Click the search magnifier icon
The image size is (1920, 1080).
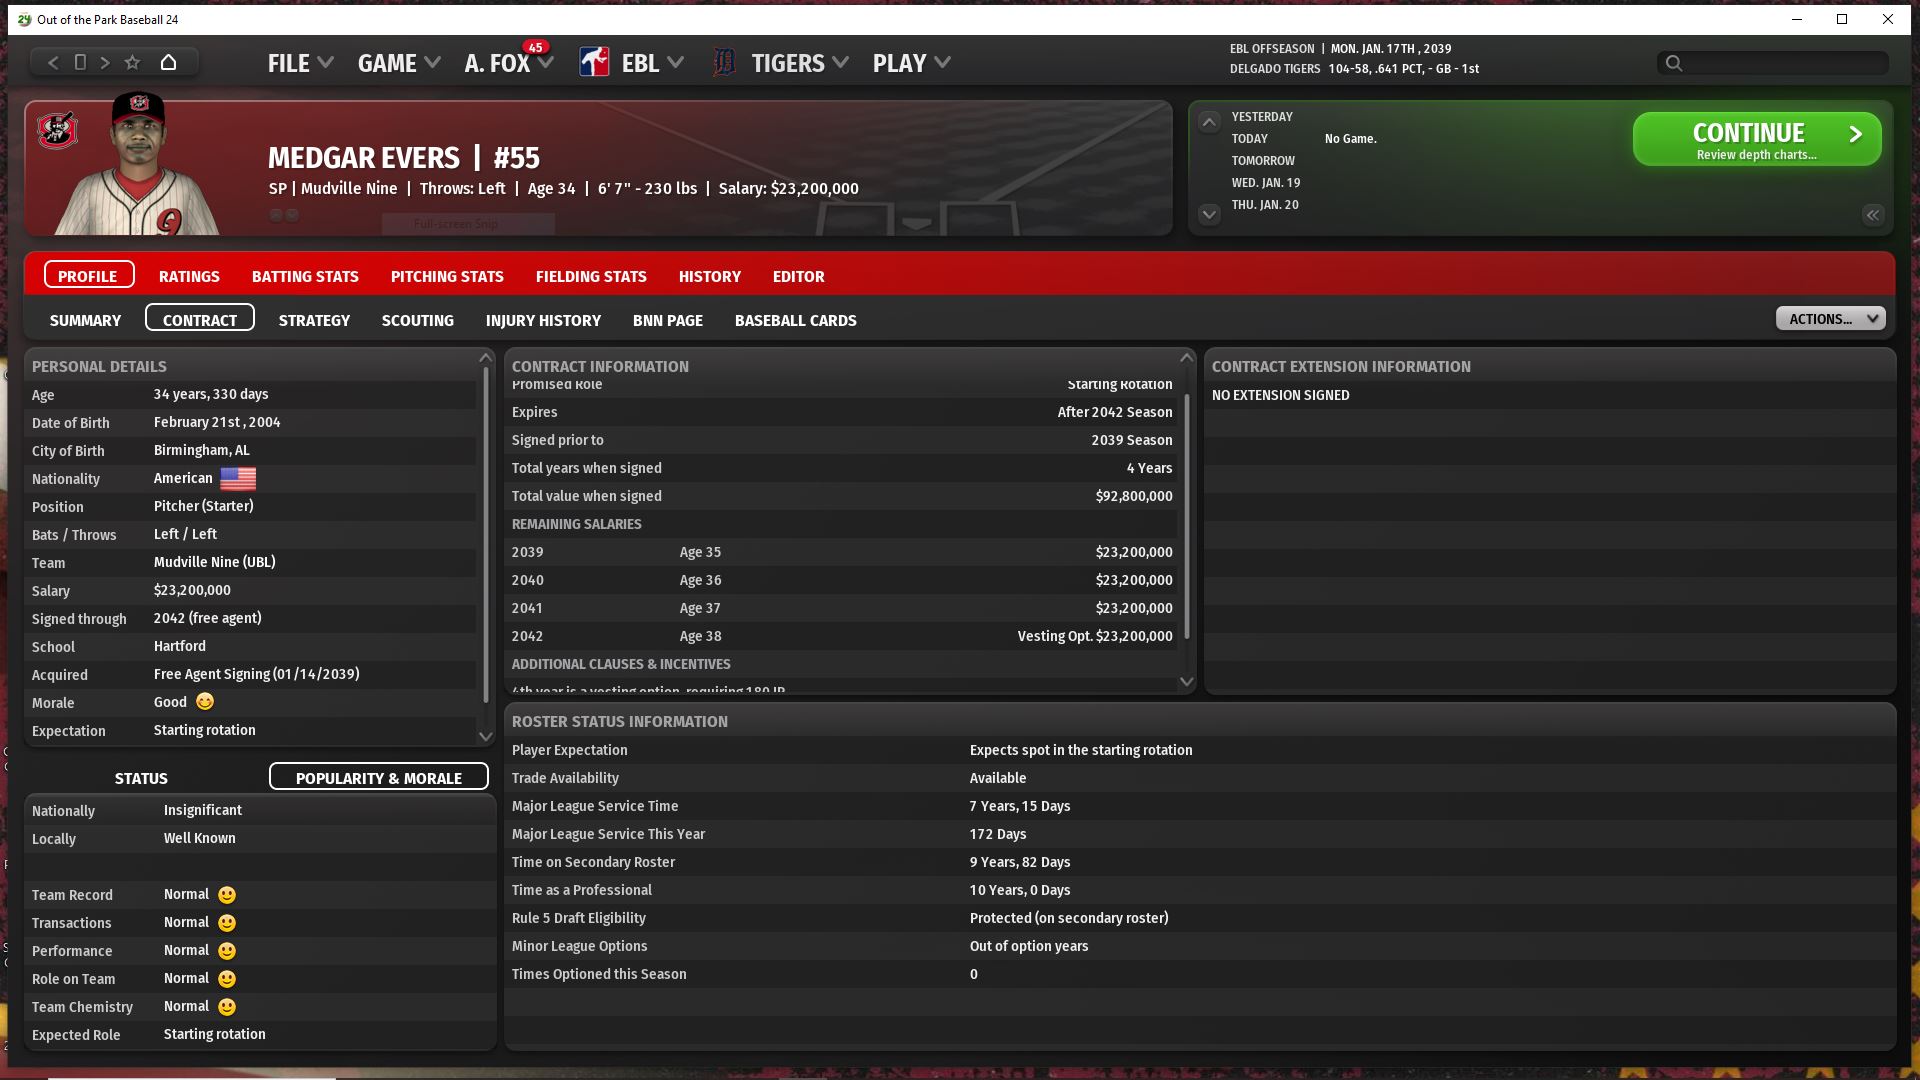[1674, 64]
